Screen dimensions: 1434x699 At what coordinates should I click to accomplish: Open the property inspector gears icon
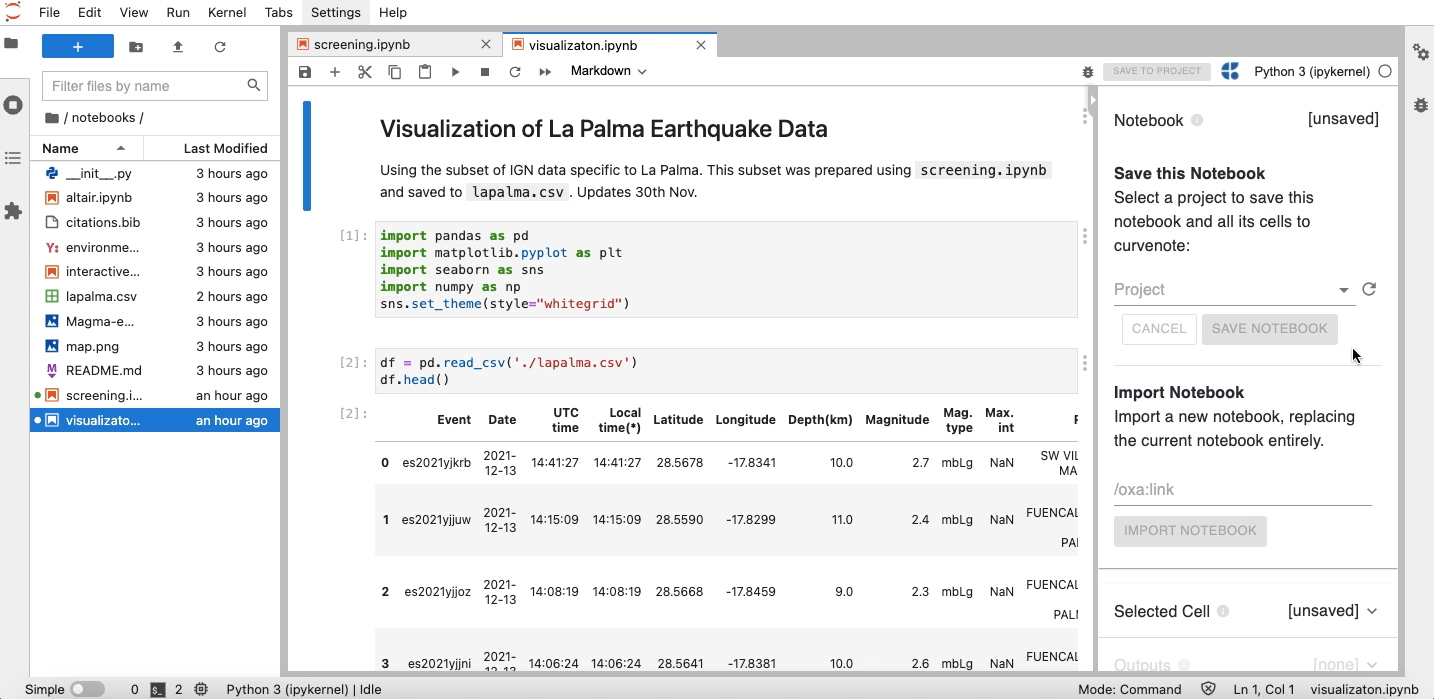(x=1420, y=51)
